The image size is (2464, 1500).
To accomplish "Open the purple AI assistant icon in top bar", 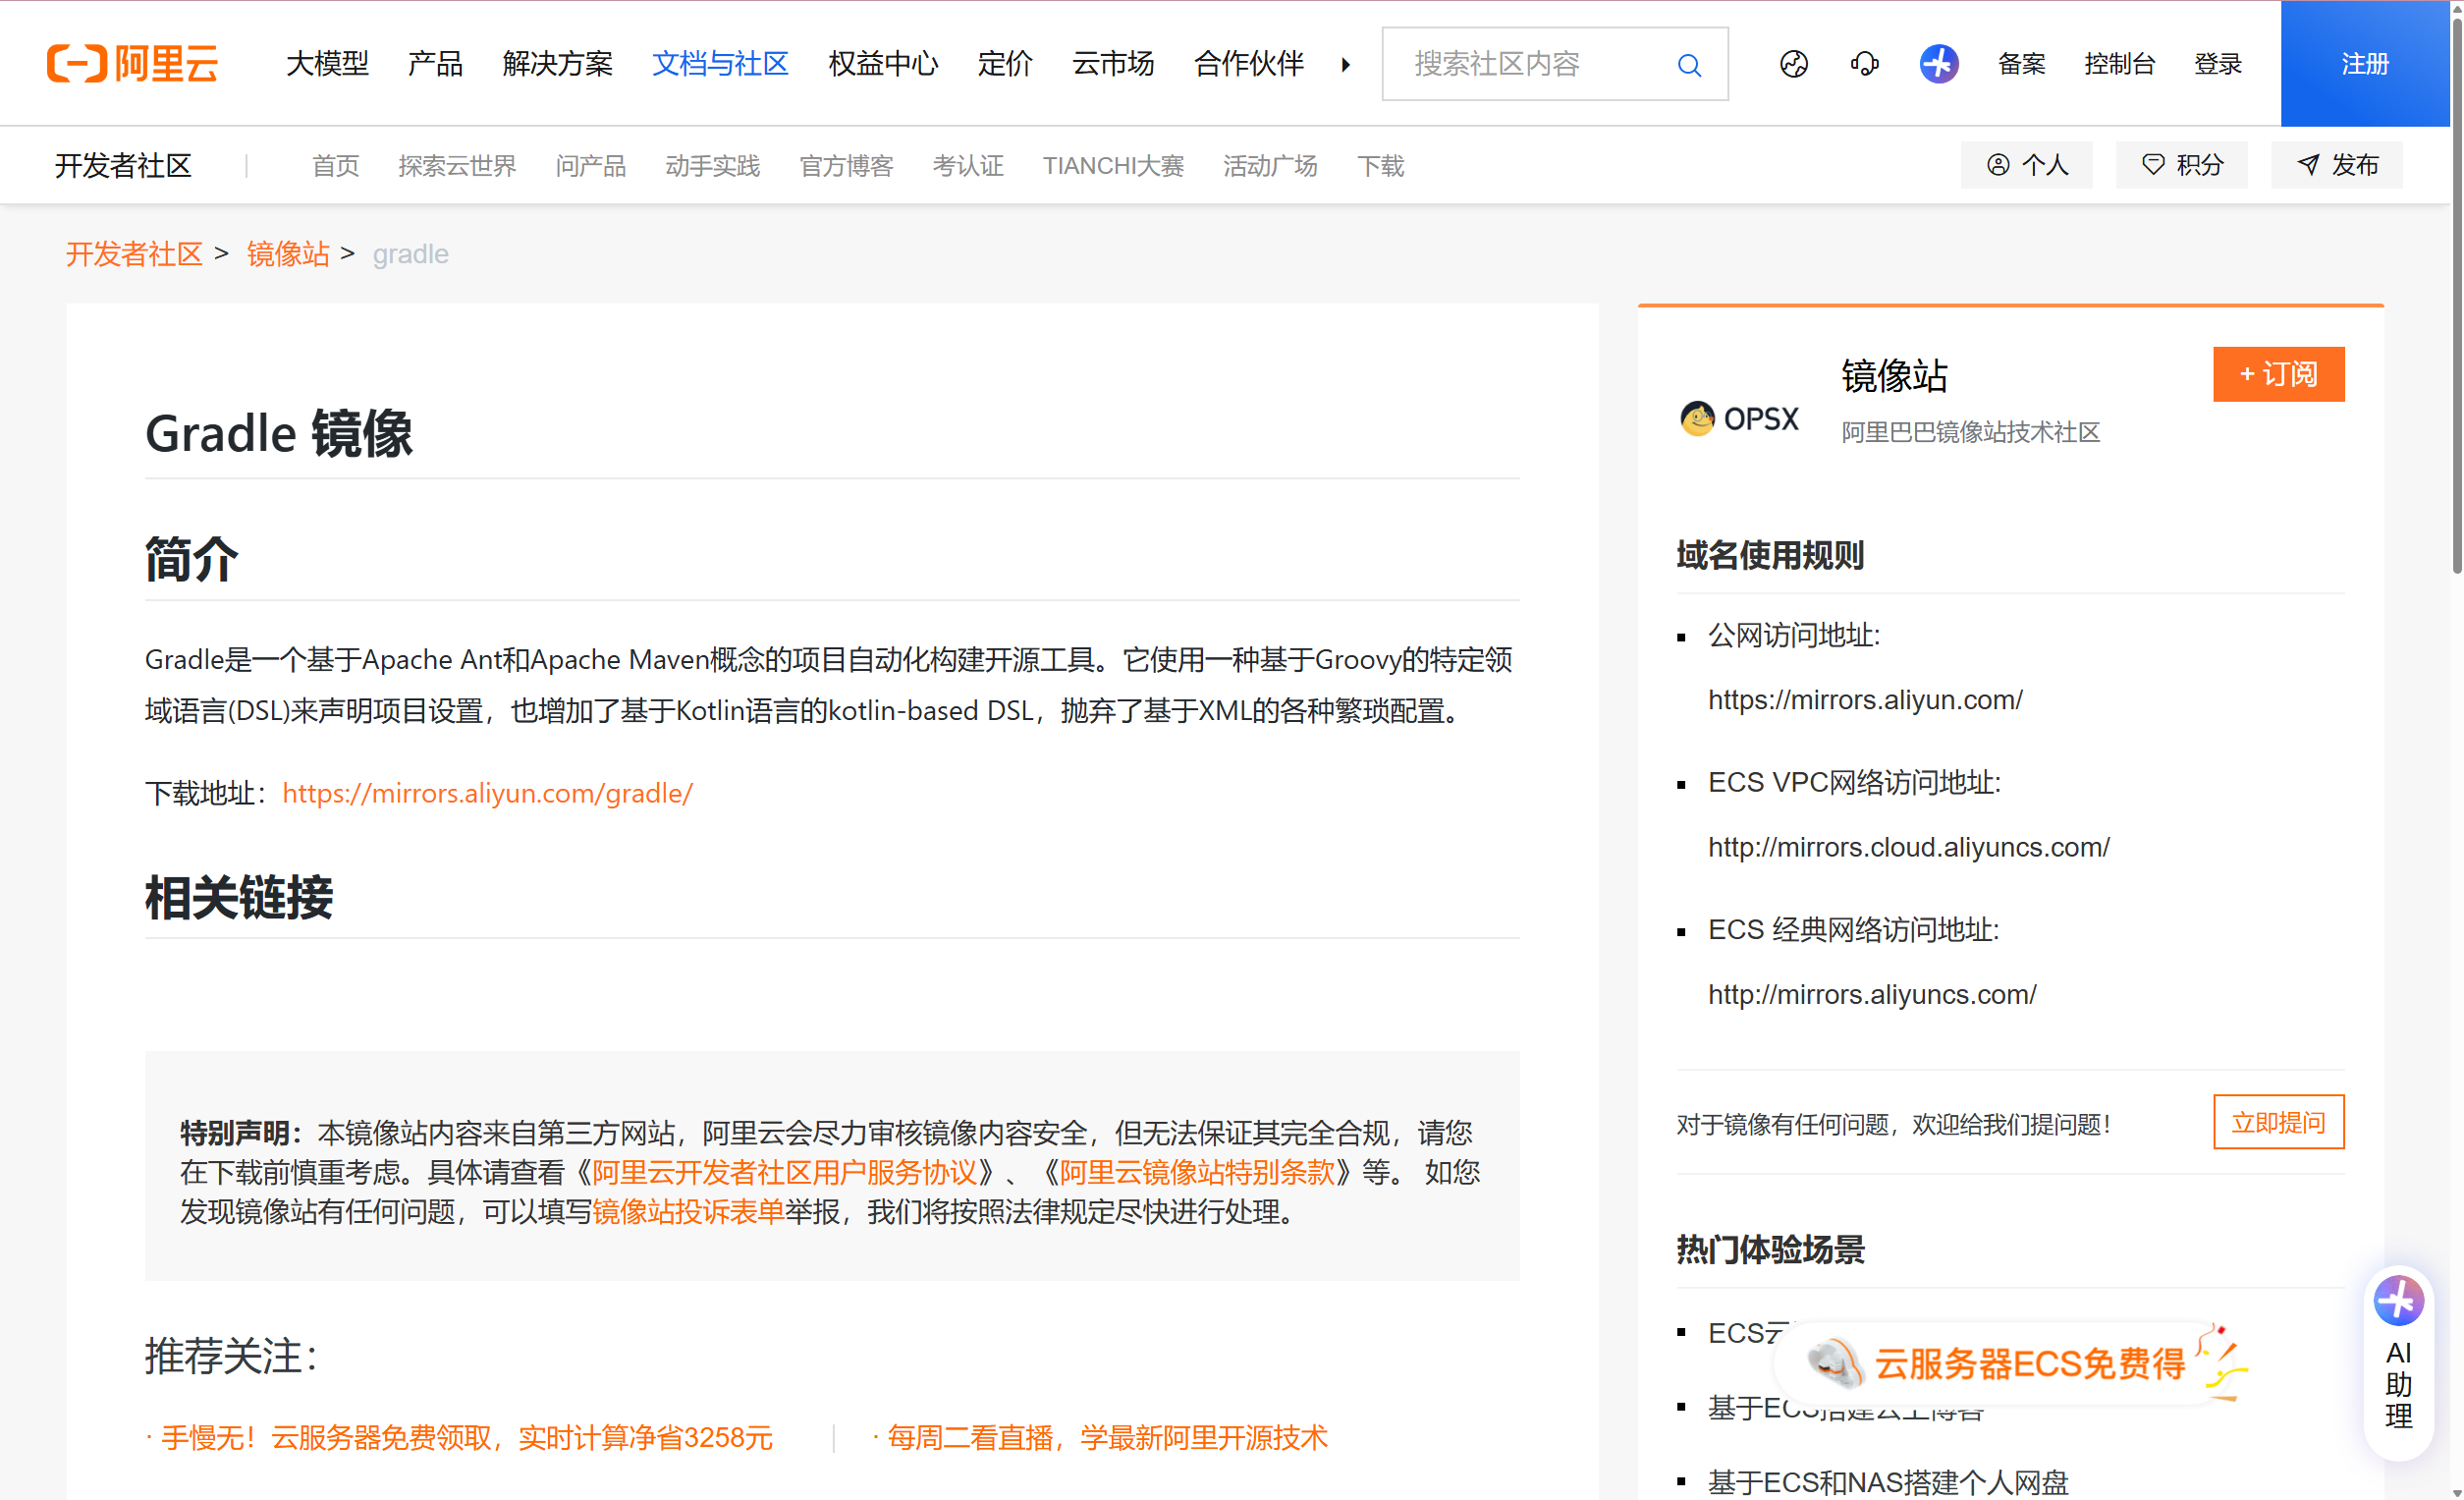I will click(x=1937, y=63).
